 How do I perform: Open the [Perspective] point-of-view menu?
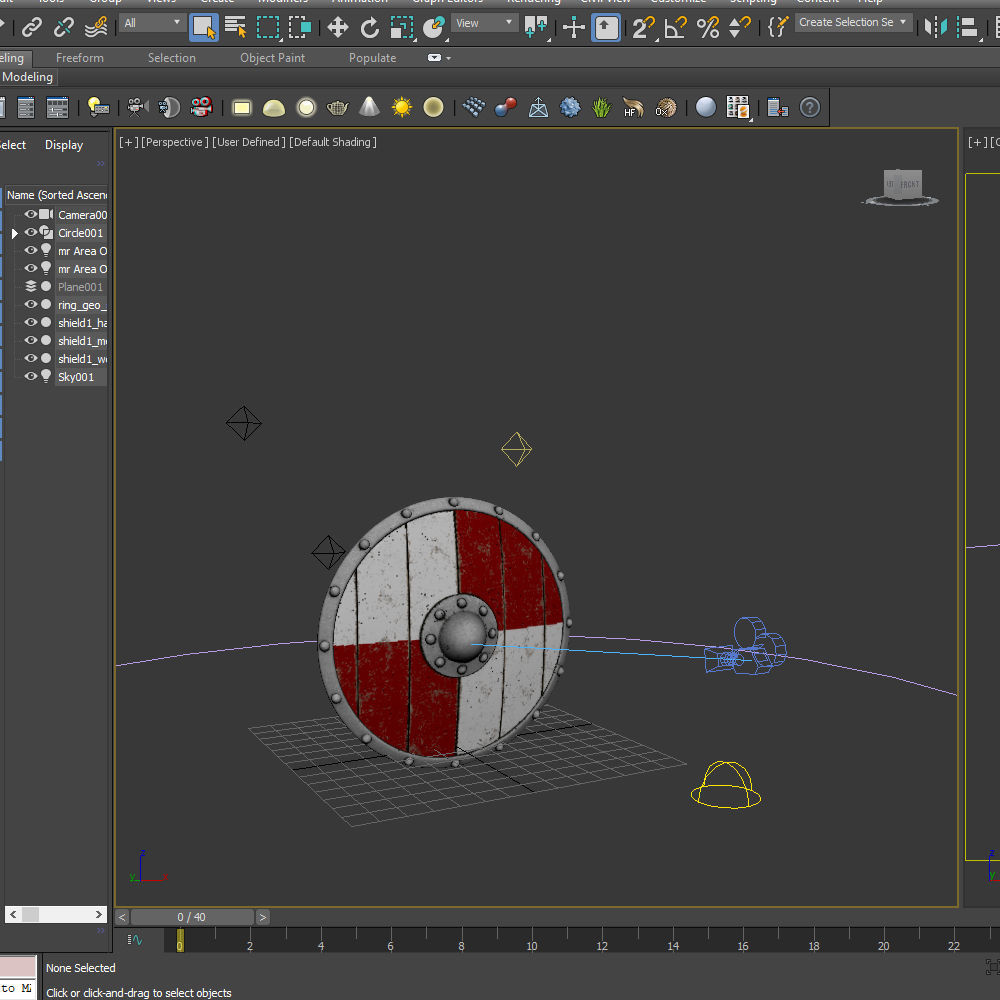click(x=175, y=142)
